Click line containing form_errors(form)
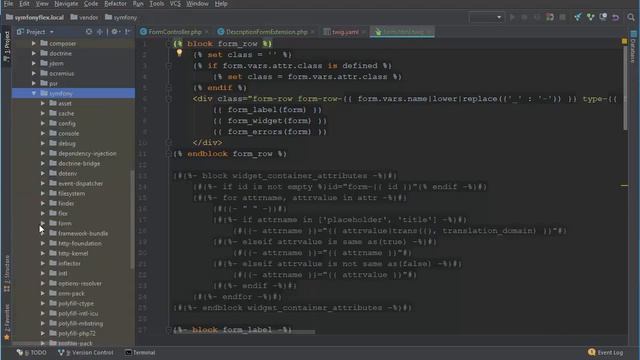 pos(269,132)
